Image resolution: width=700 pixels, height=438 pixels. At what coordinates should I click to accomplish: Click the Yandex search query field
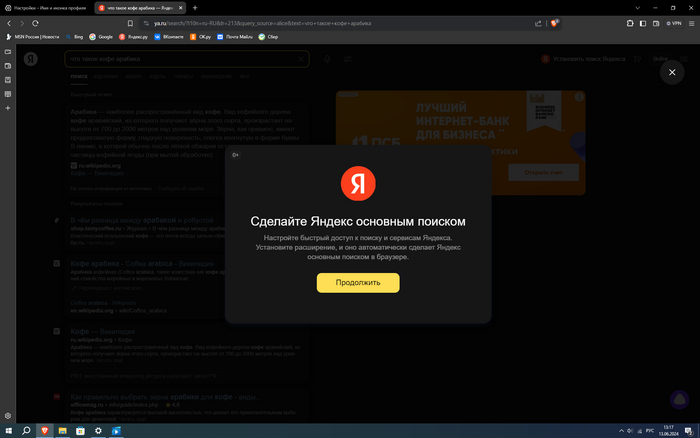[187, 59]
